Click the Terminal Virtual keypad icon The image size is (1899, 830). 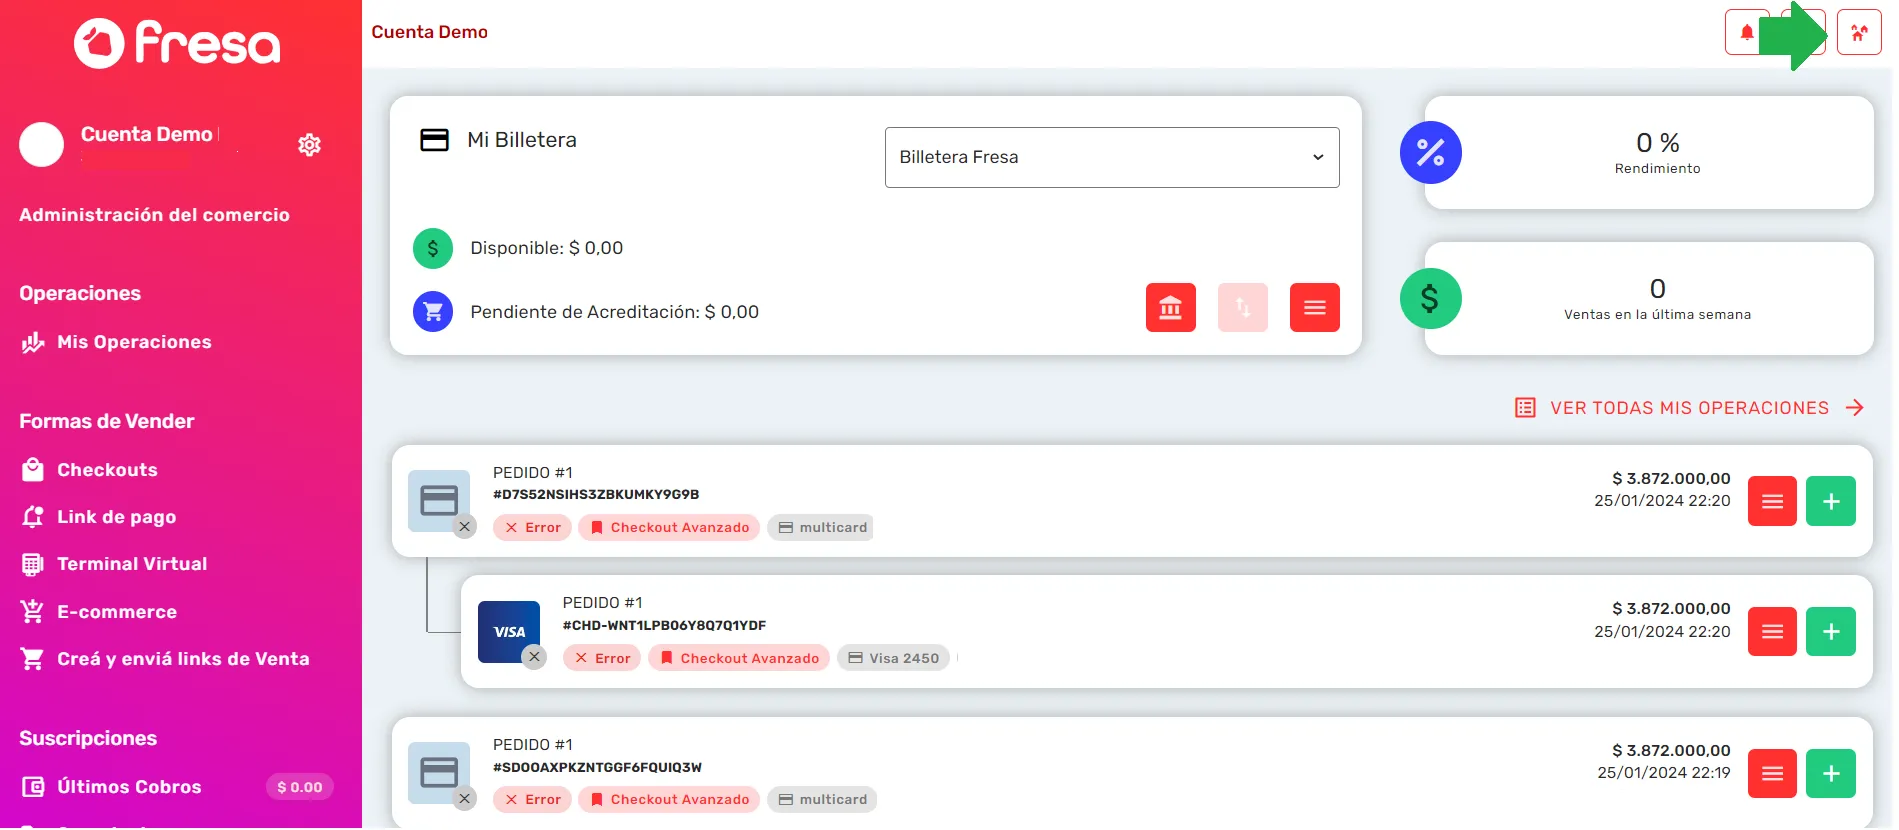pos(33,565)
